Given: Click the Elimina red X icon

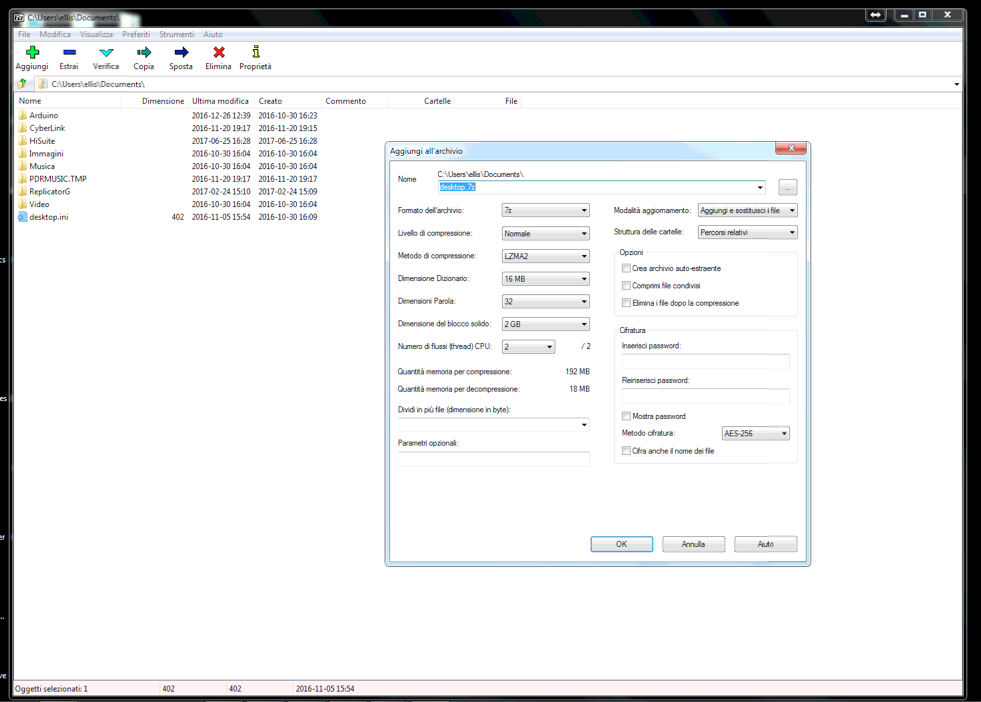Looking at the screenshot, I should 218,53.
